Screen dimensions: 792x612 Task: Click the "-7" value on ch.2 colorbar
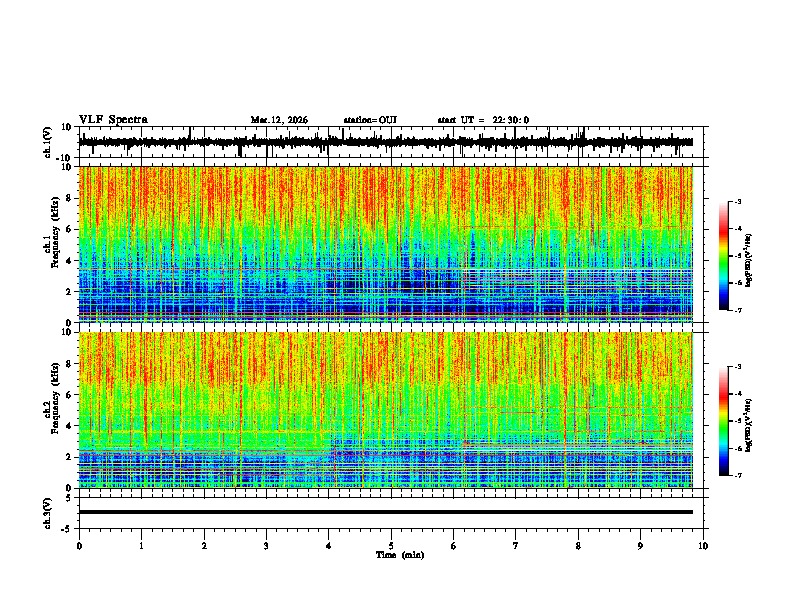pyautogui.click(x=737, y=475)
